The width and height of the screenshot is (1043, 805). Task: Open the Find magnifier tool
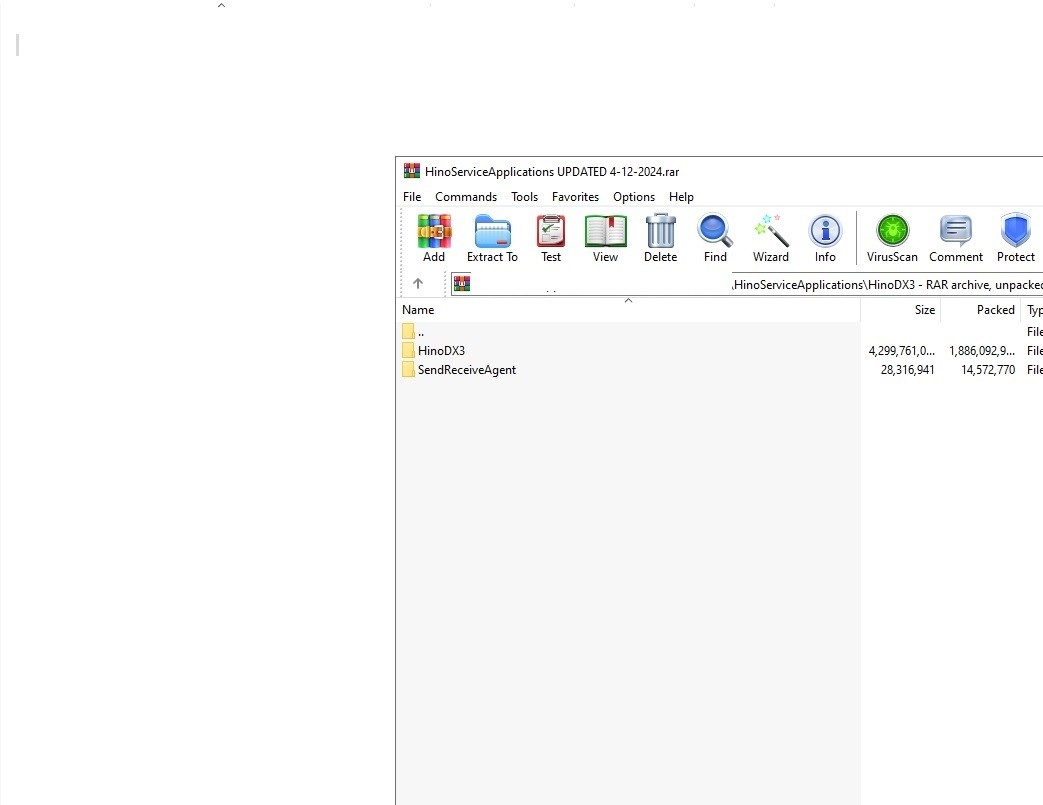715,231
